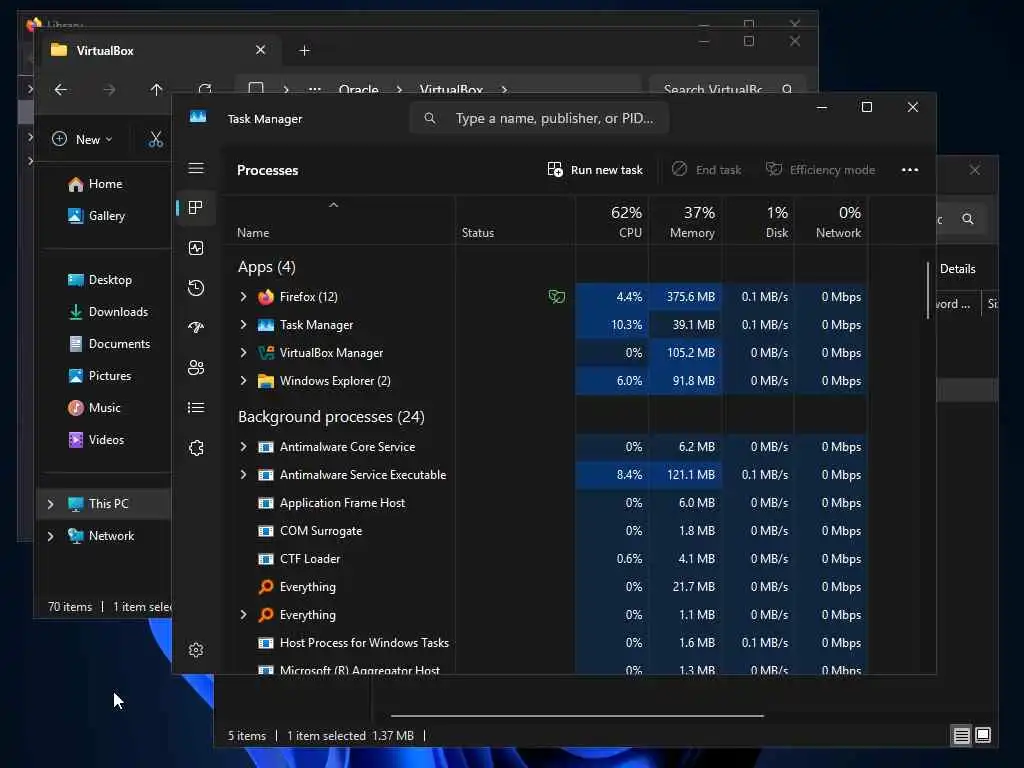Screen dimensions: 1024x768
Task: Select COM Surrogate process
Action: pos(321,531)
